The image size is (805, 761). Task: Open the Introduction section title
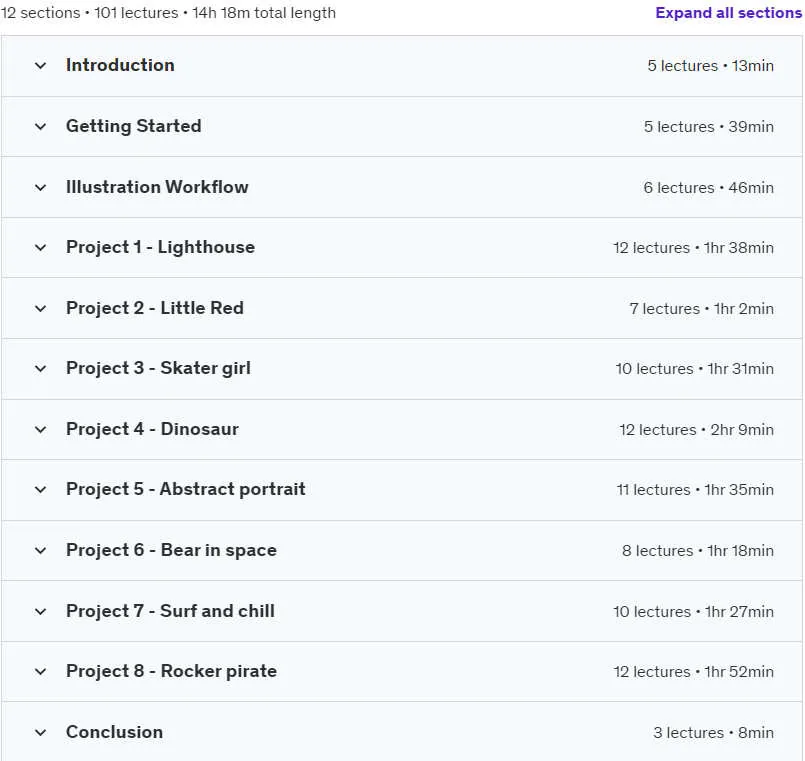coord(120,65)
